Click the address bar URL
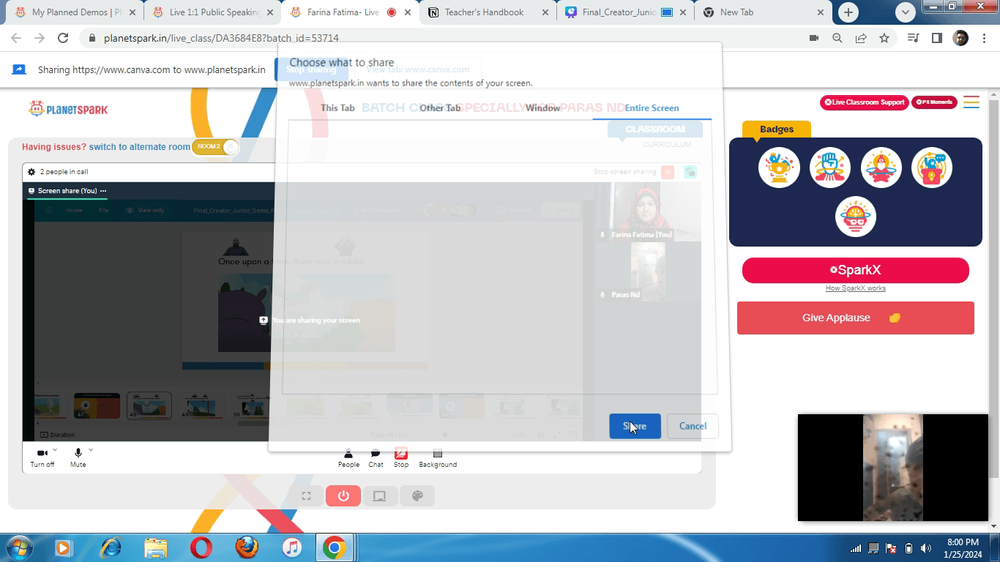1000x562 pixels. (221, 38)
